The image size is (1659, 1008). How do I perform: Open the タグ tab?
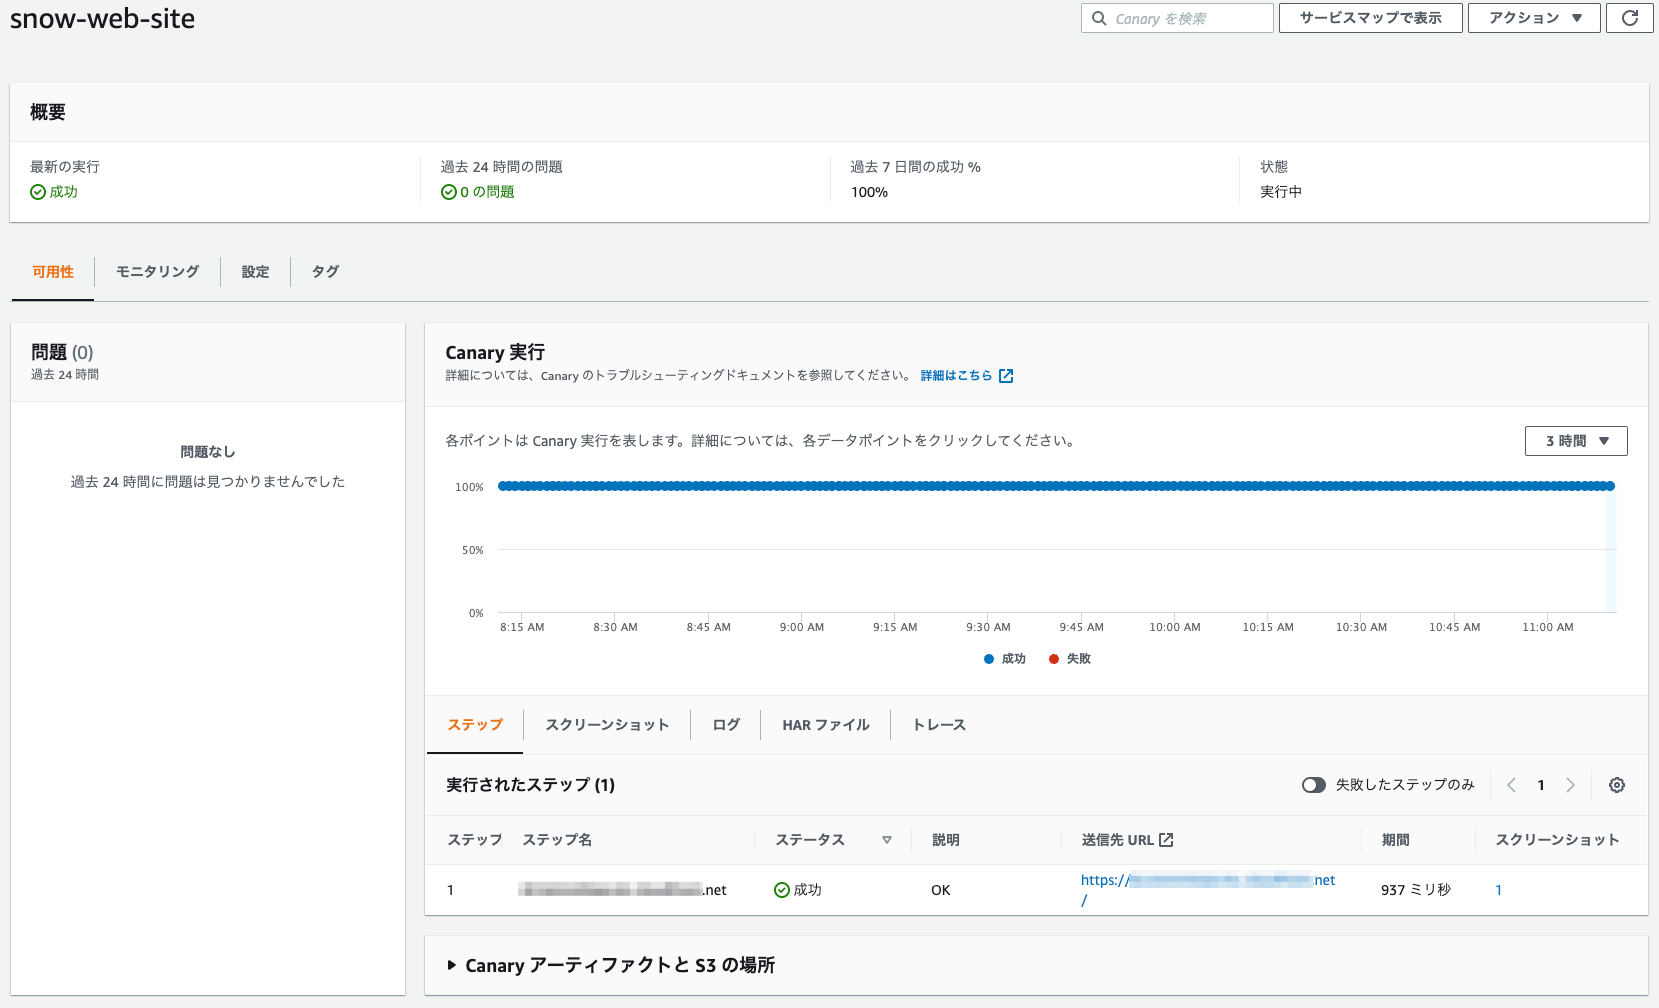[325, 272]
